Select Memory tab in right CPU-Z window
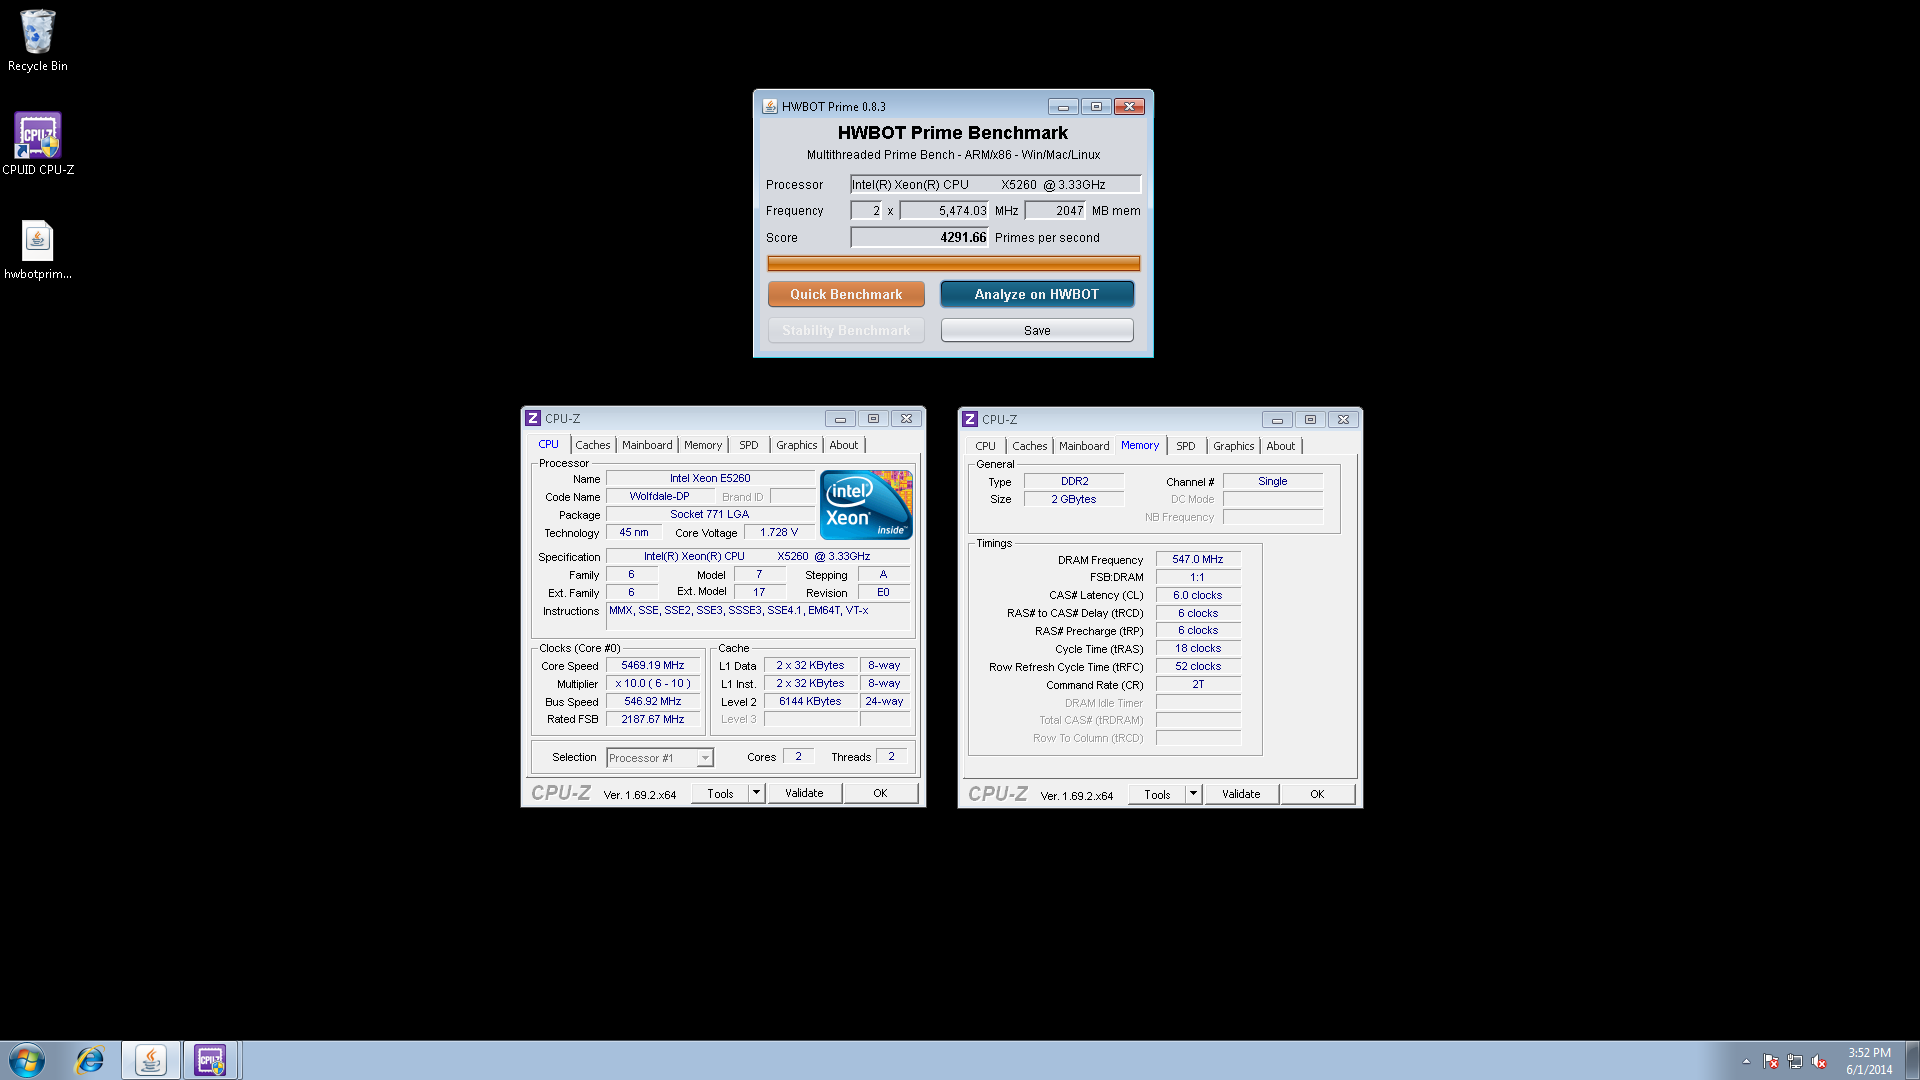Image resolution: width=1920 pixels, height=1080 pixels. 1140,445
